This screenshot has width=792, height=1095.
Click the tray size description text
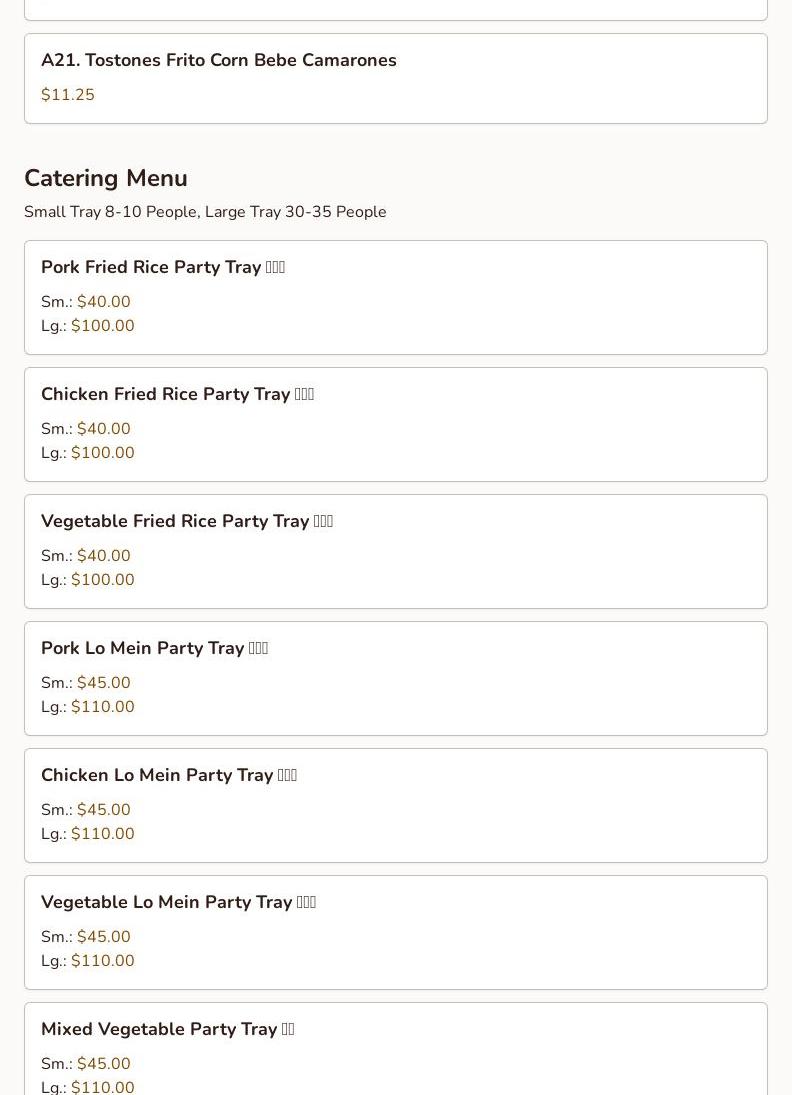pos(205,212)
